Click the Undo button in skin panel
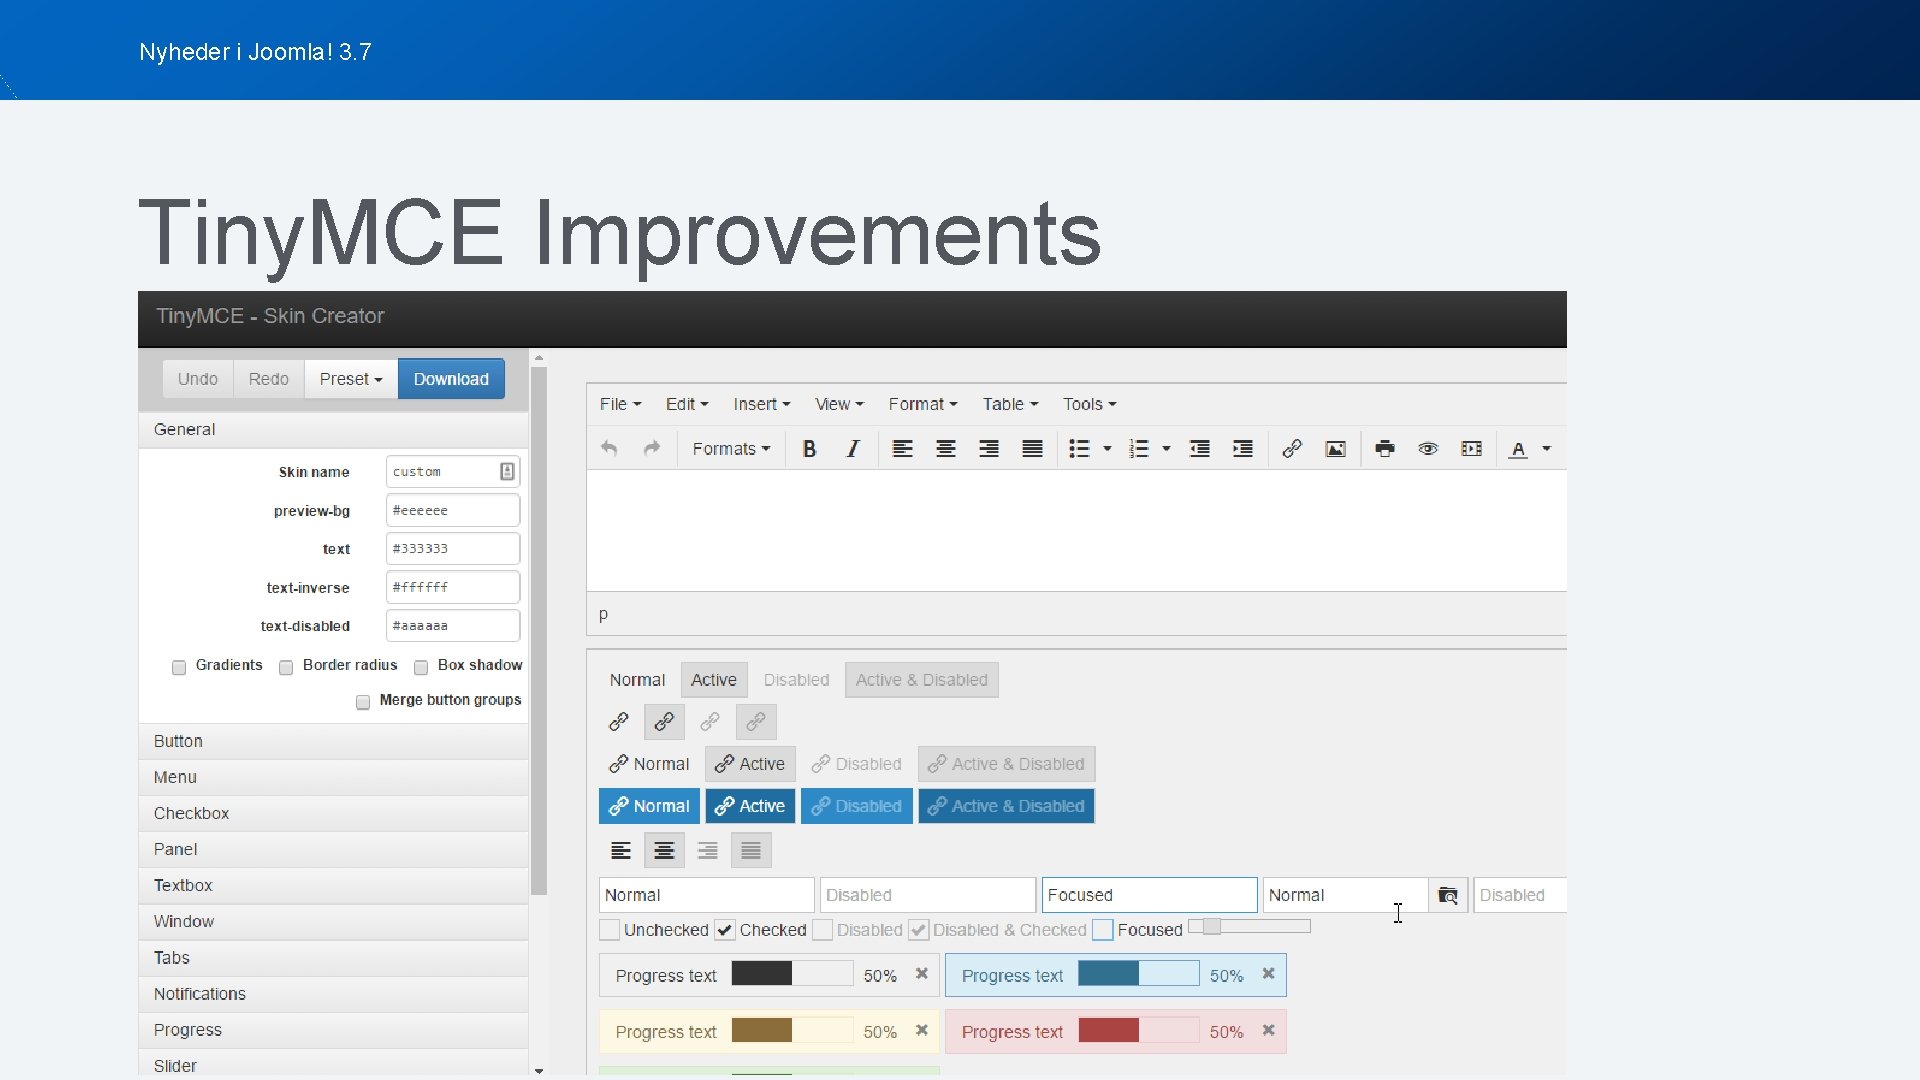Screen dimensions: 1920x1080 point(198,379)
